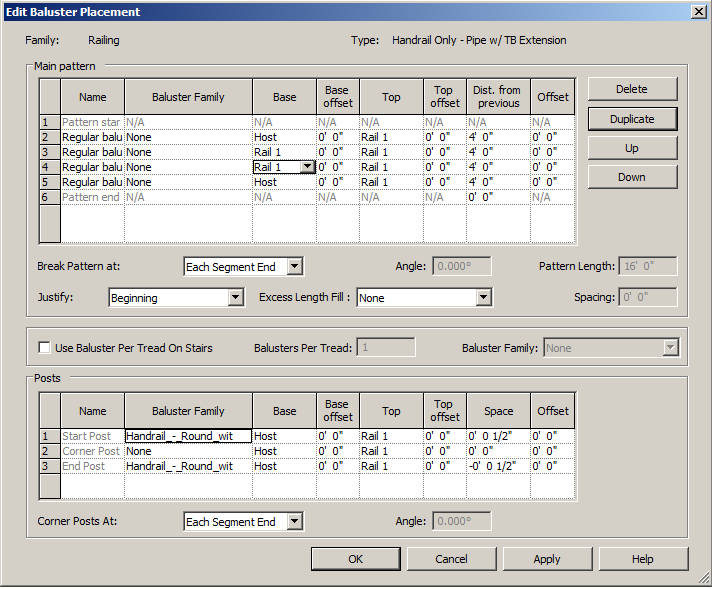Open Help for baluster placement
Image resolution: width=712 pixels, height=589 pixels.
643,559
